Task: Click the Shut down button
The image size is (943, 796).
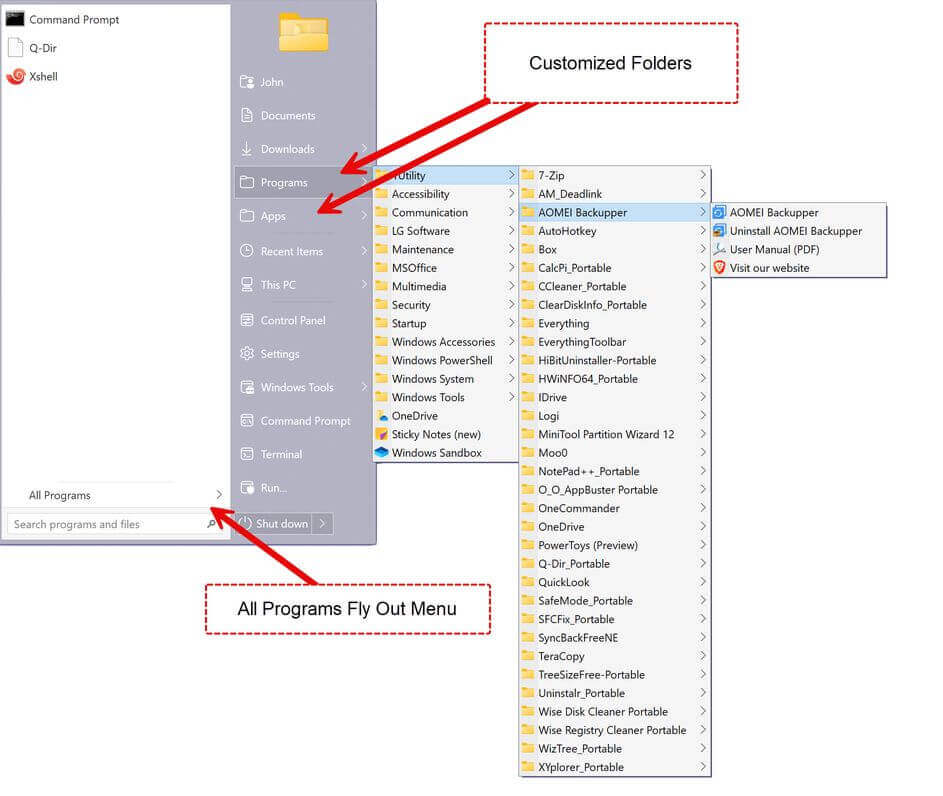Action: (x=274, y=523)
